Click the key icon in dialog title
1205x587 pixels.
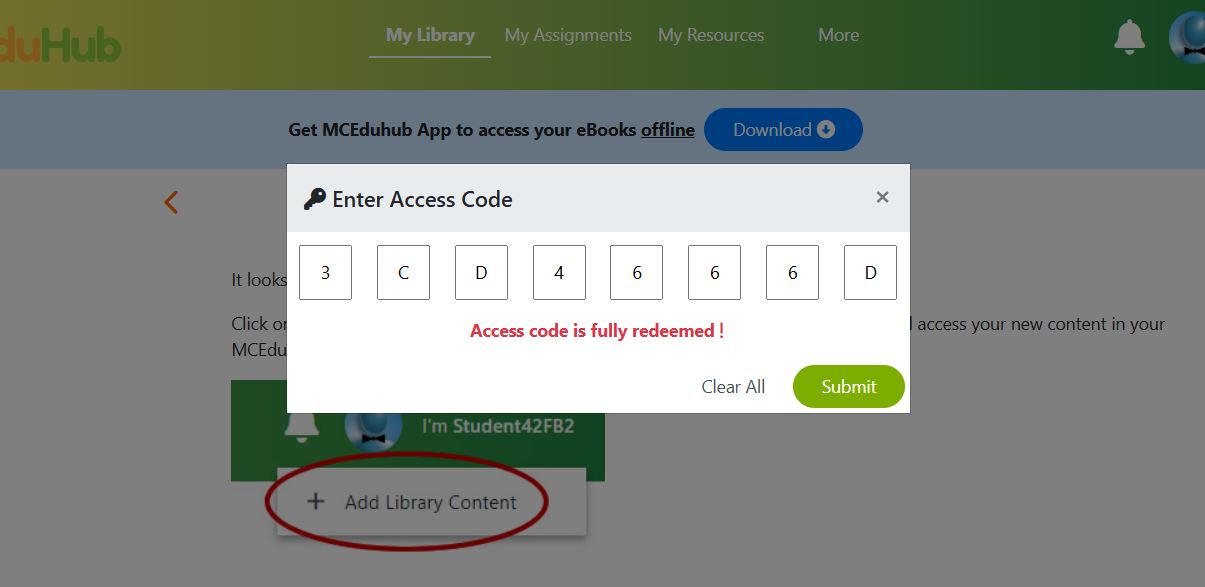coord(314,199)
